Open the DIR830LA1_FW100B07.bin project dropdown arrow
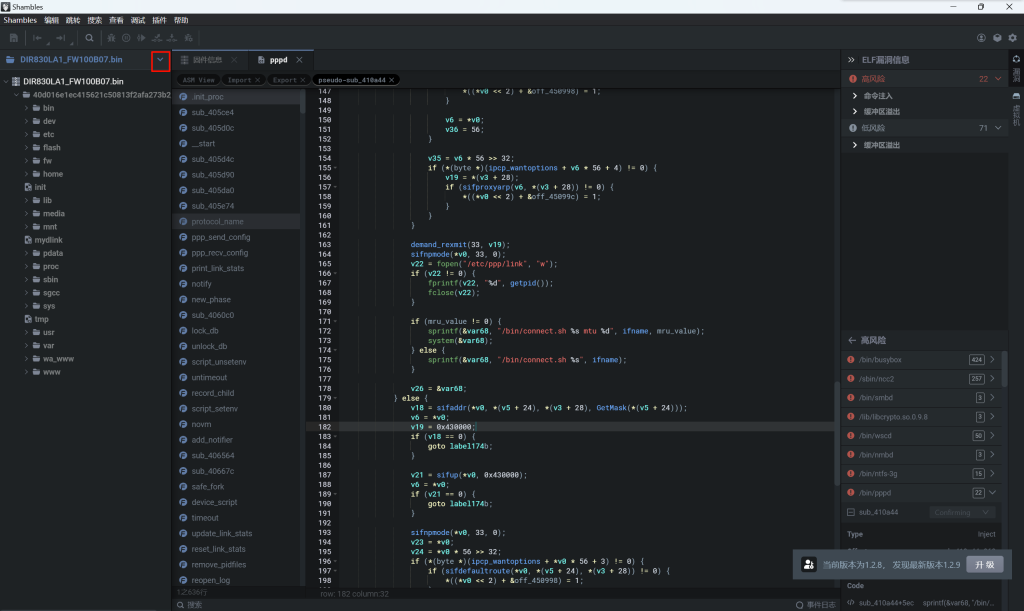This screenshot has height=611, width=1024. [x=160, y=60]
